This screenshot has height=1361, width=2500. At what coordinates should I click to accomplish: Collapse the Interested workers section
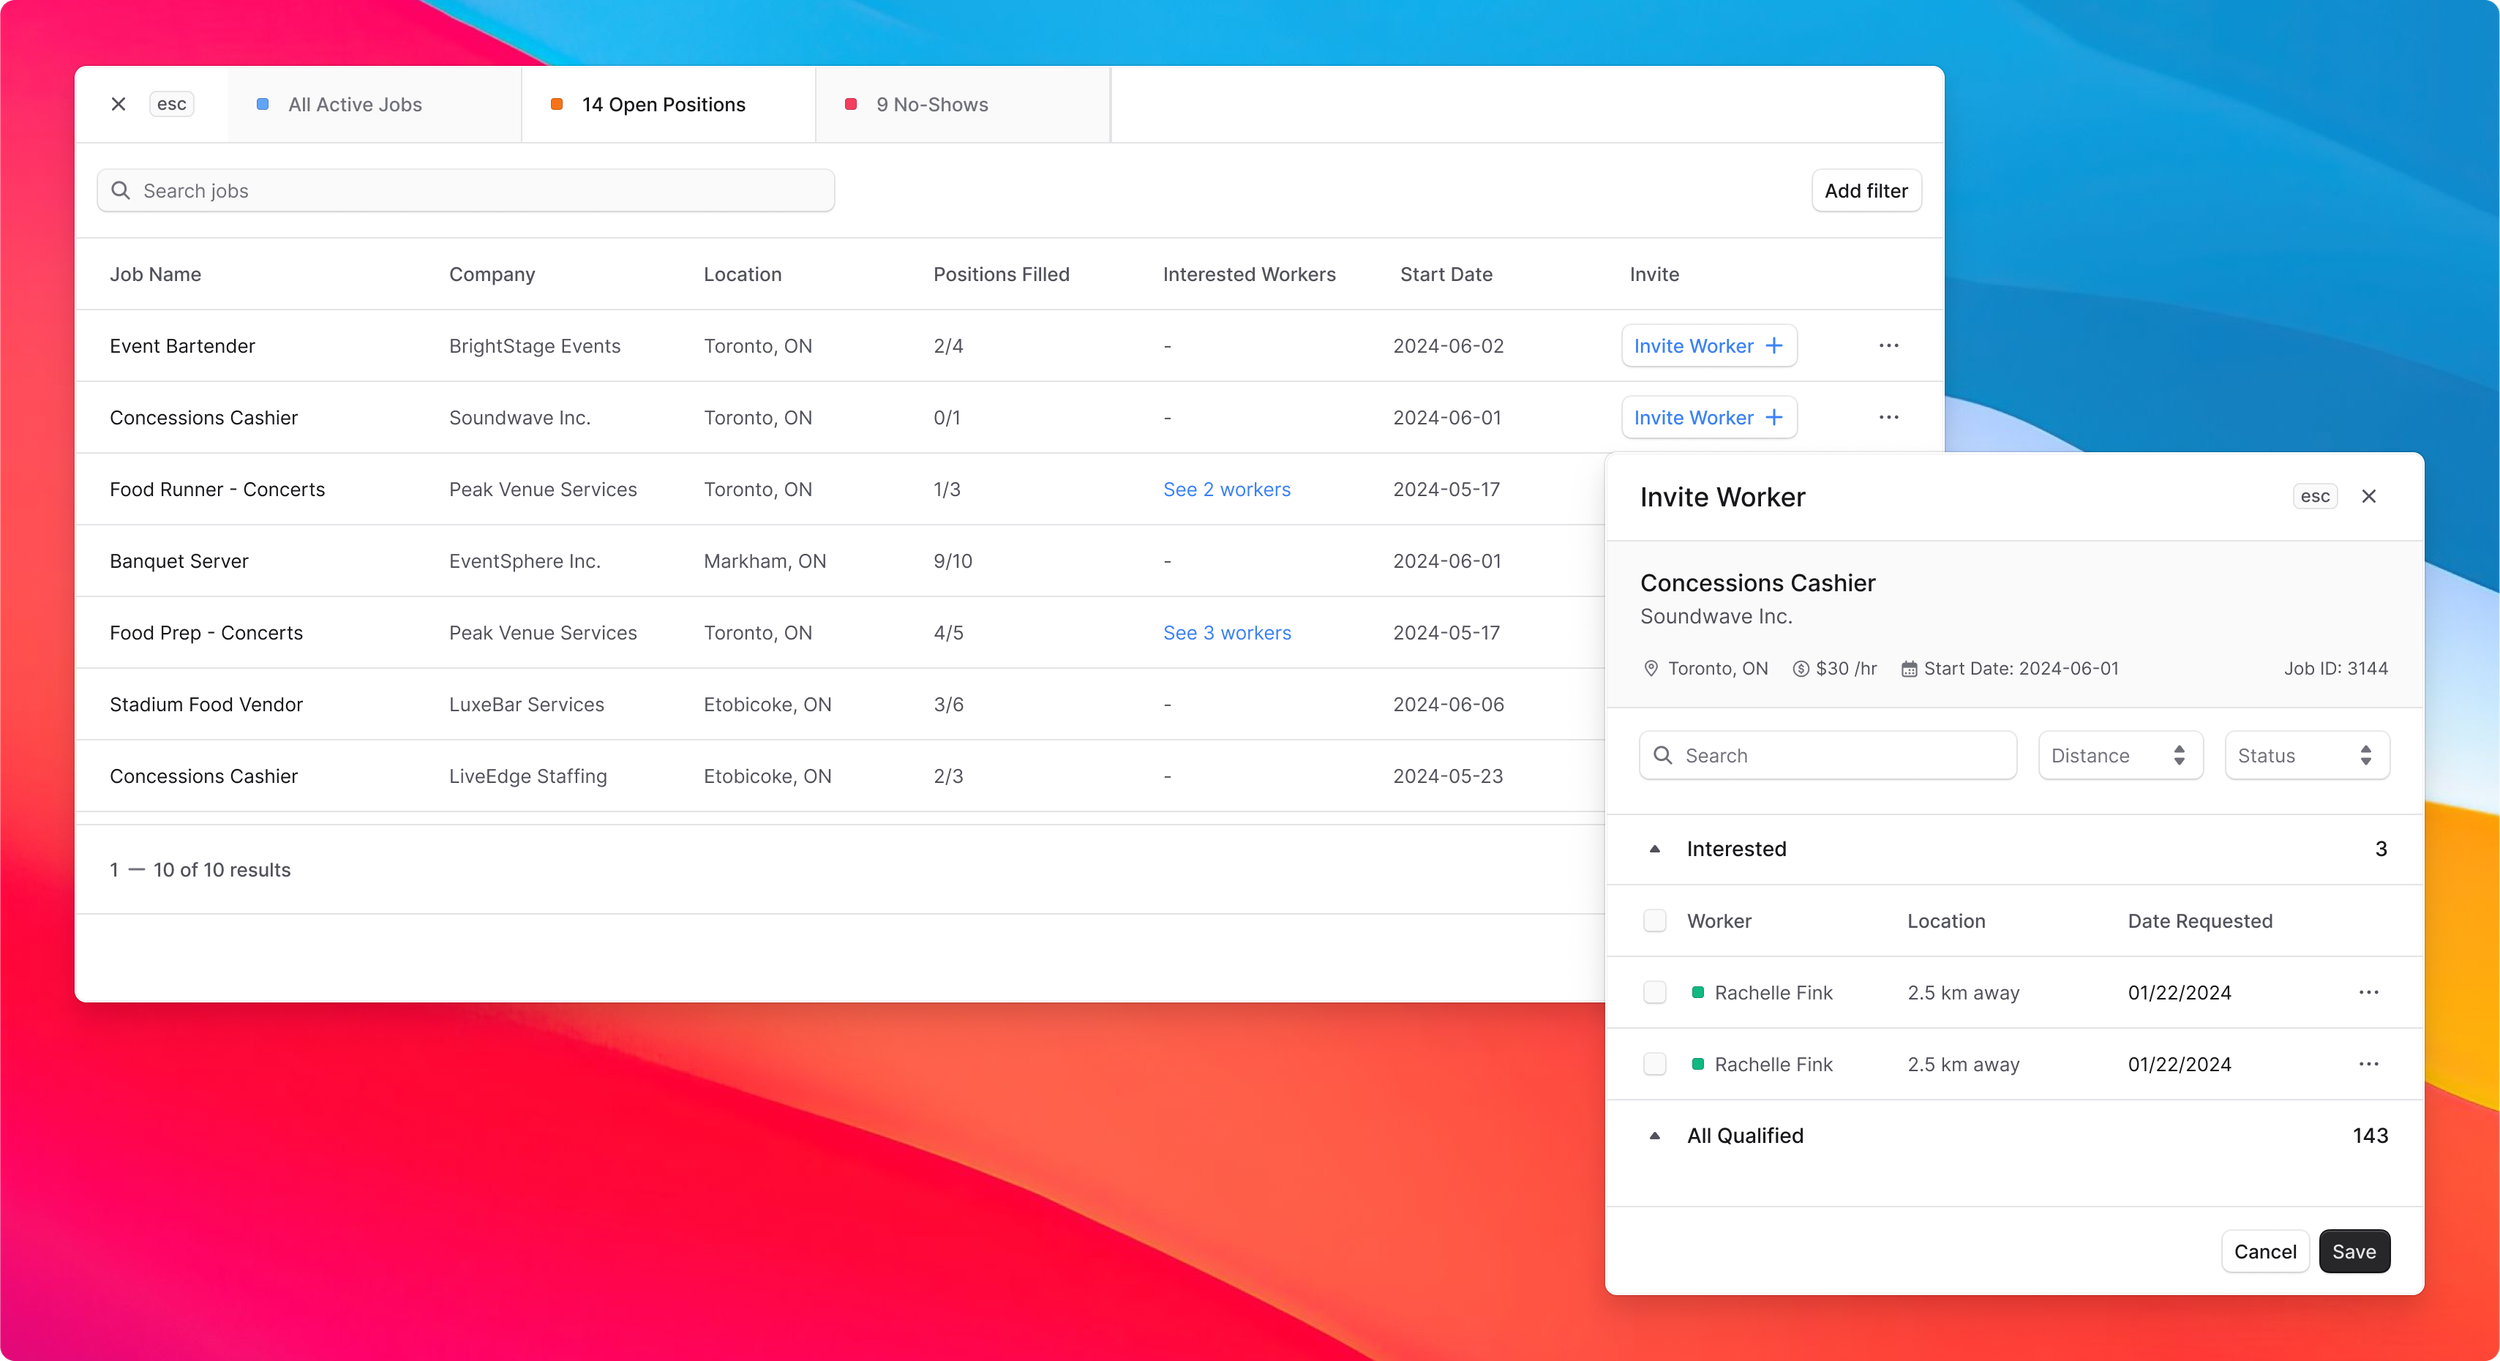(x=1655, y=849)
